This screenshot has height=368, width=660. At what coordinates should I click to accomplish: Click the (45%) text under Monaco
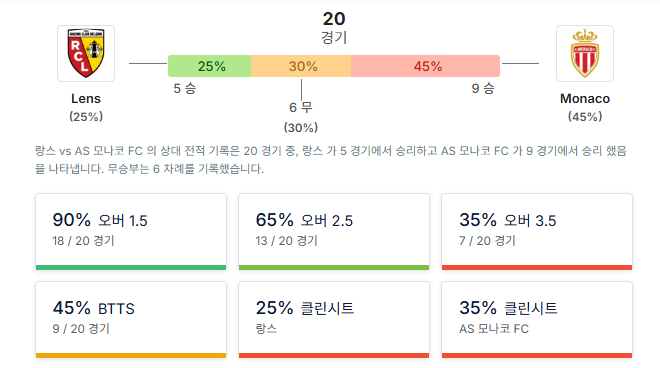pos(585,117)
